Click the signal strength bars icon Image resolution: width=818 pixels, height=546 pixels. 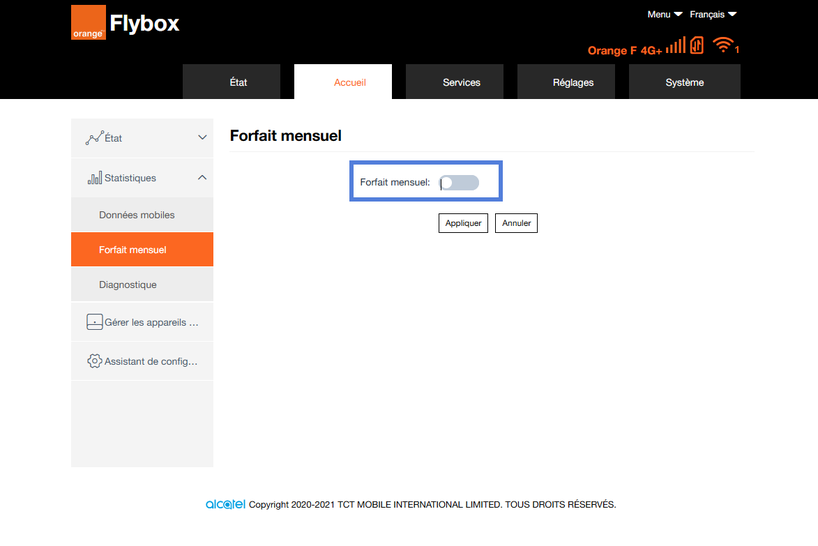[676, 45]
